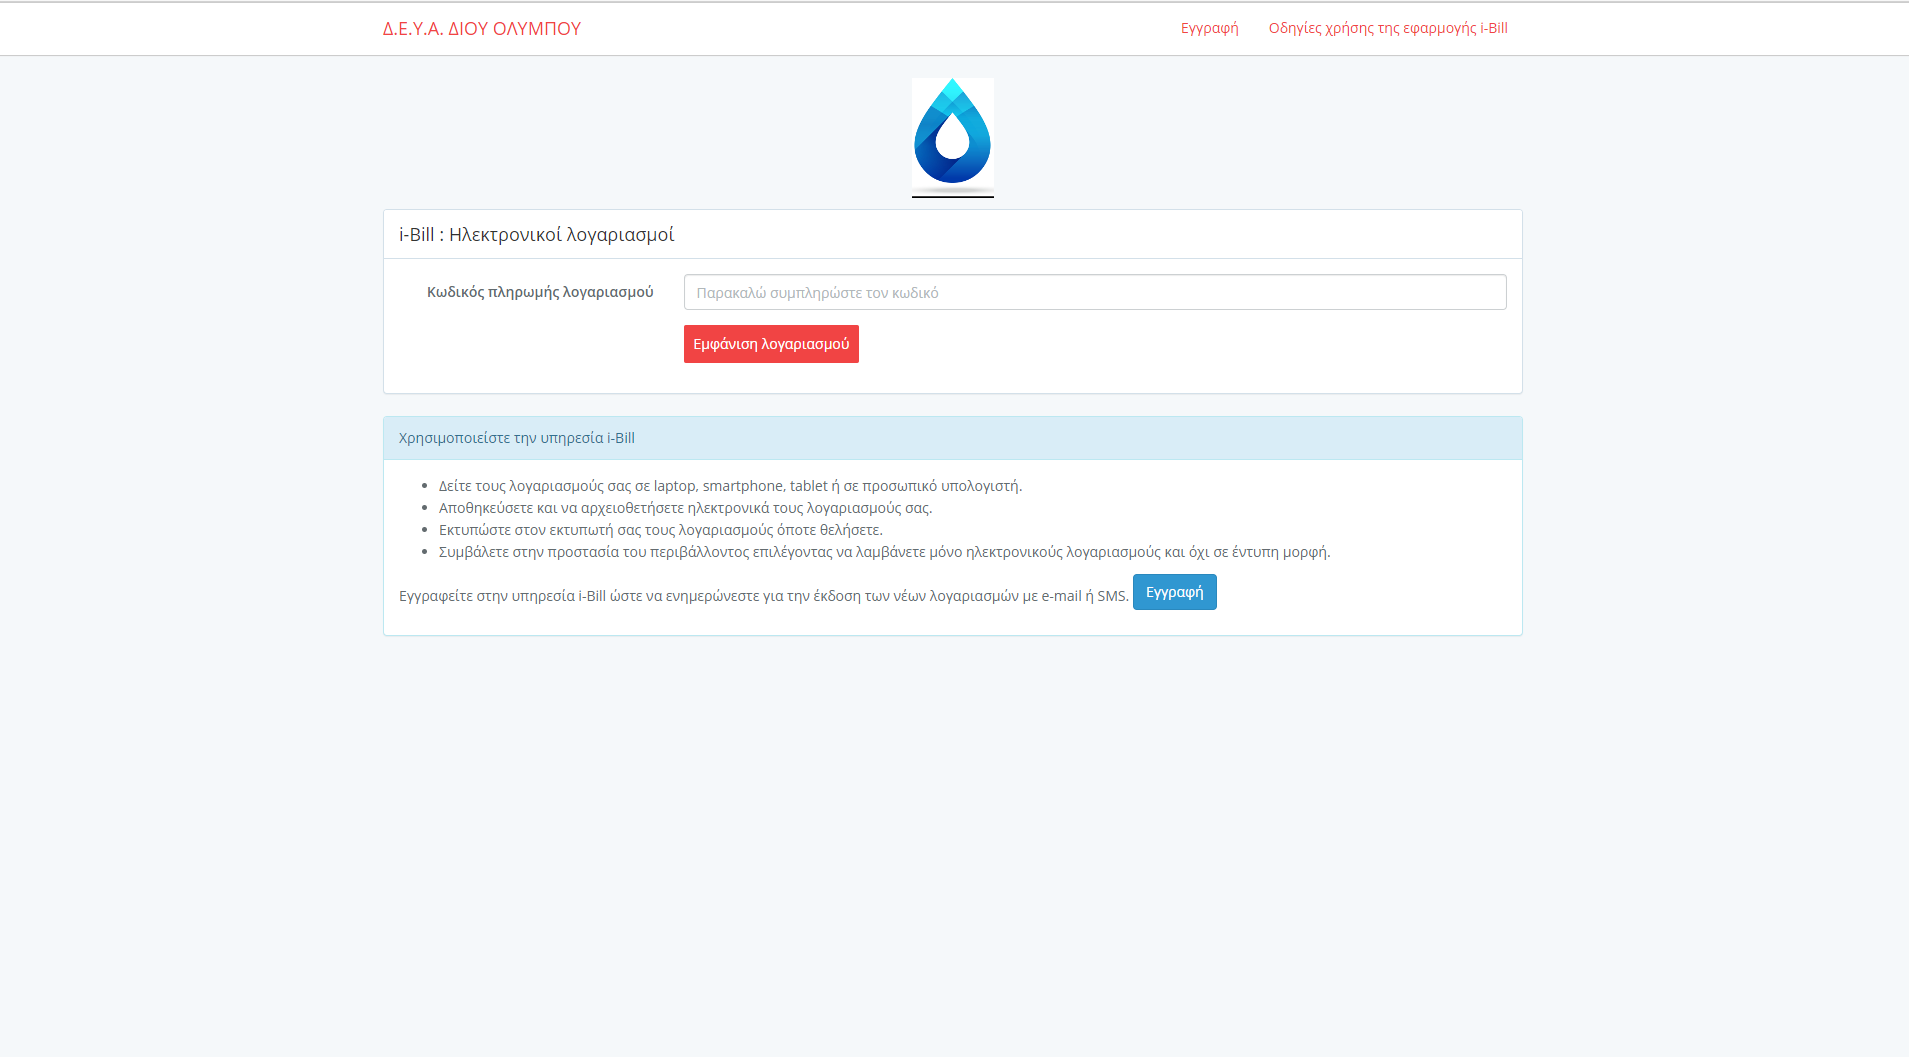Click the bullet starting with Αποθηκεύσετε

tap(685, 508)
